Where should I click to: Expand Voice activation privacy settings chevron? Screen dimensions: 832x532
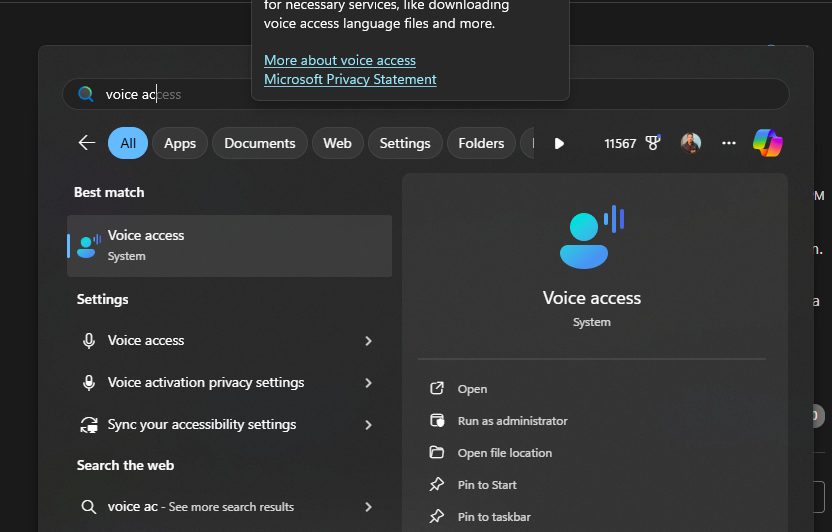tap(368, 383)
